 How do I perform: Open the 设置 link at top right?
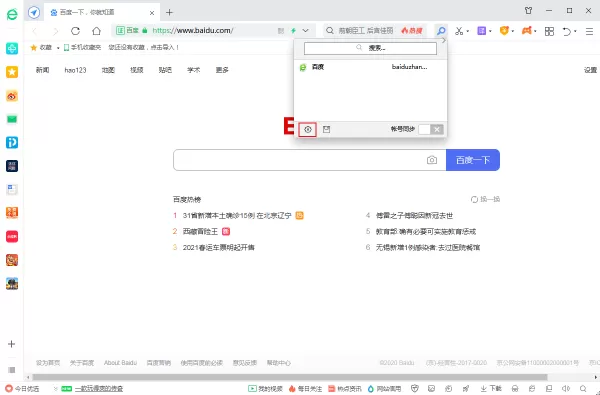590,70
